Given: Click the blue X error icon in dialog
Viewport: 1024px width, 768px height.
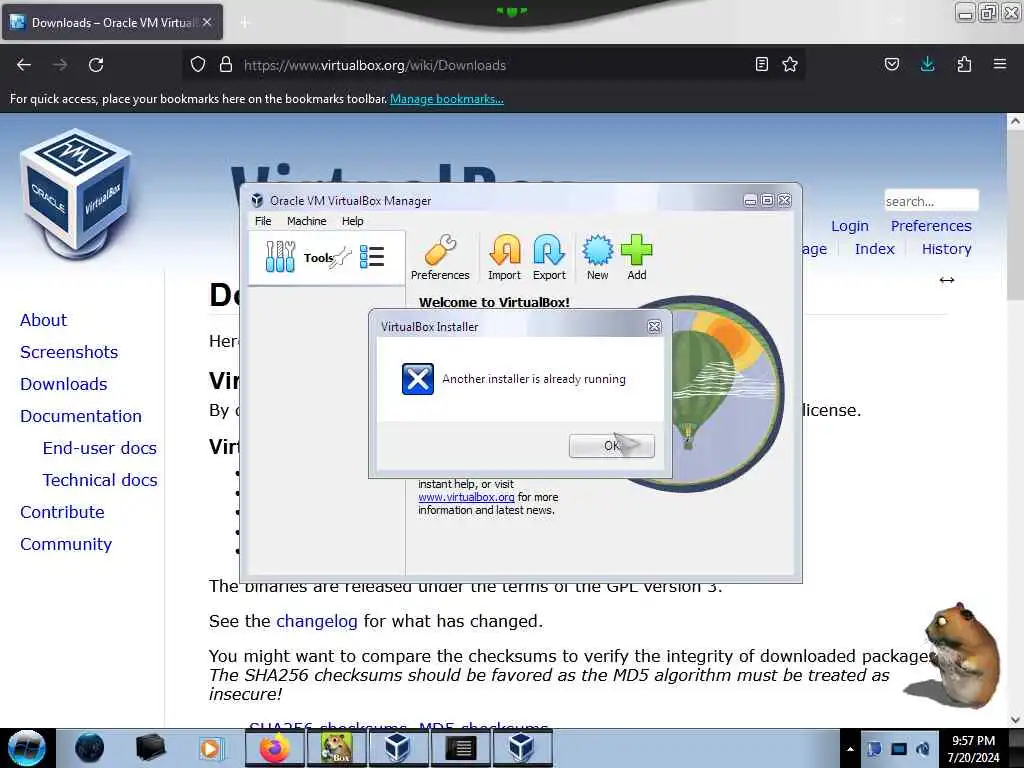Looking at the screenshot, I should [x=417, y=379].
